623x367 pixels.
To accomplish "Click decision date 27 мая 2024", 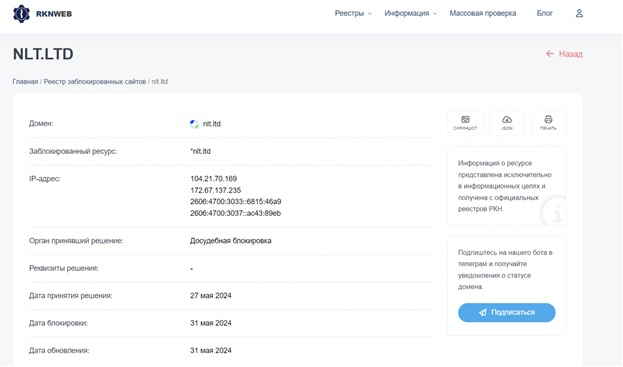I will tap(211, 296).
